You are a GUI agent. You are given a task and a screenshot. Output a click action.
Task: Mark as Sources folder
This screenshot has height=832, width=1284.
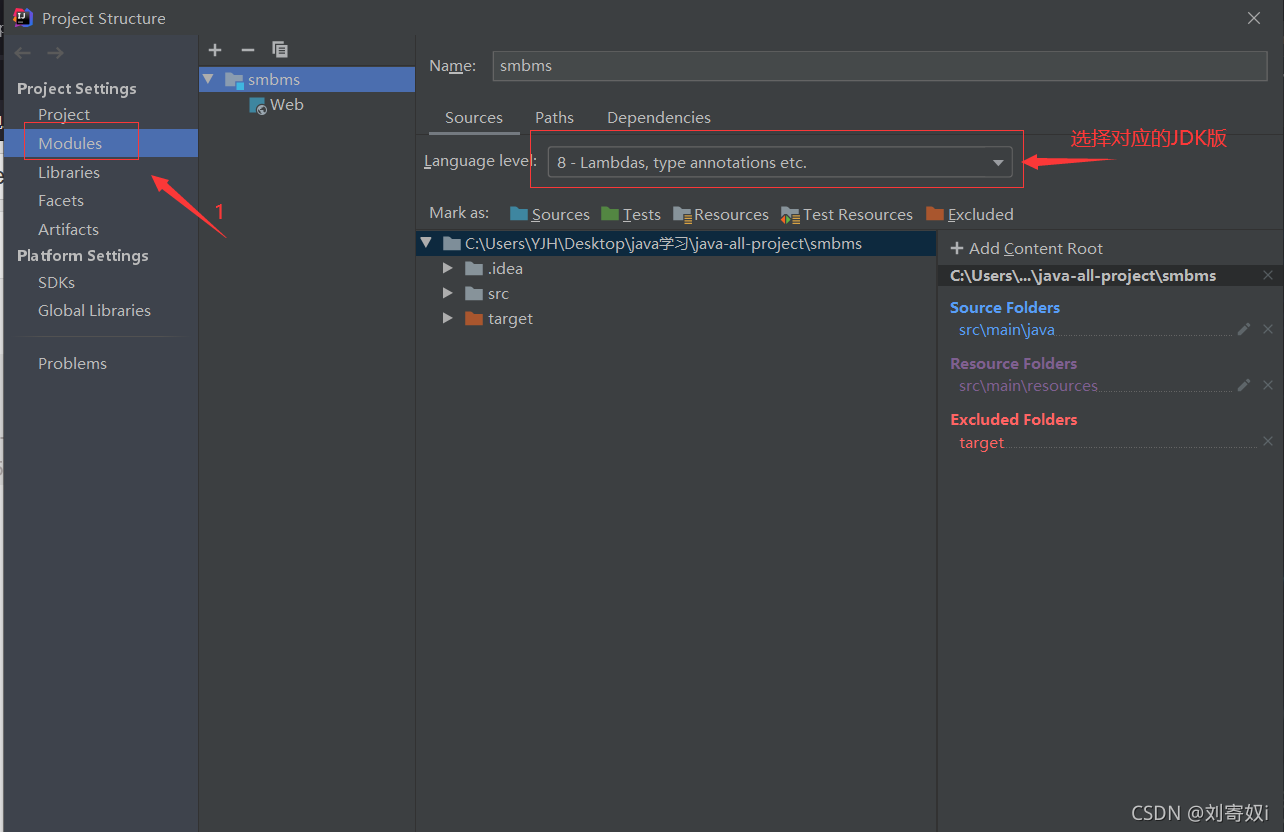[x=550, y=214]
